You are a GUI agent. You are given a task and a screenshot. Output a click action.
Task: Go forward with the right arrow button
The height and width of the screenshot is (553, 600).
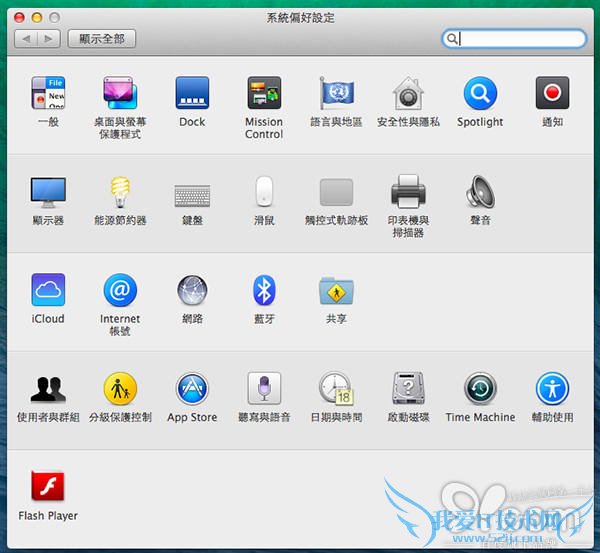pos(49,39)
